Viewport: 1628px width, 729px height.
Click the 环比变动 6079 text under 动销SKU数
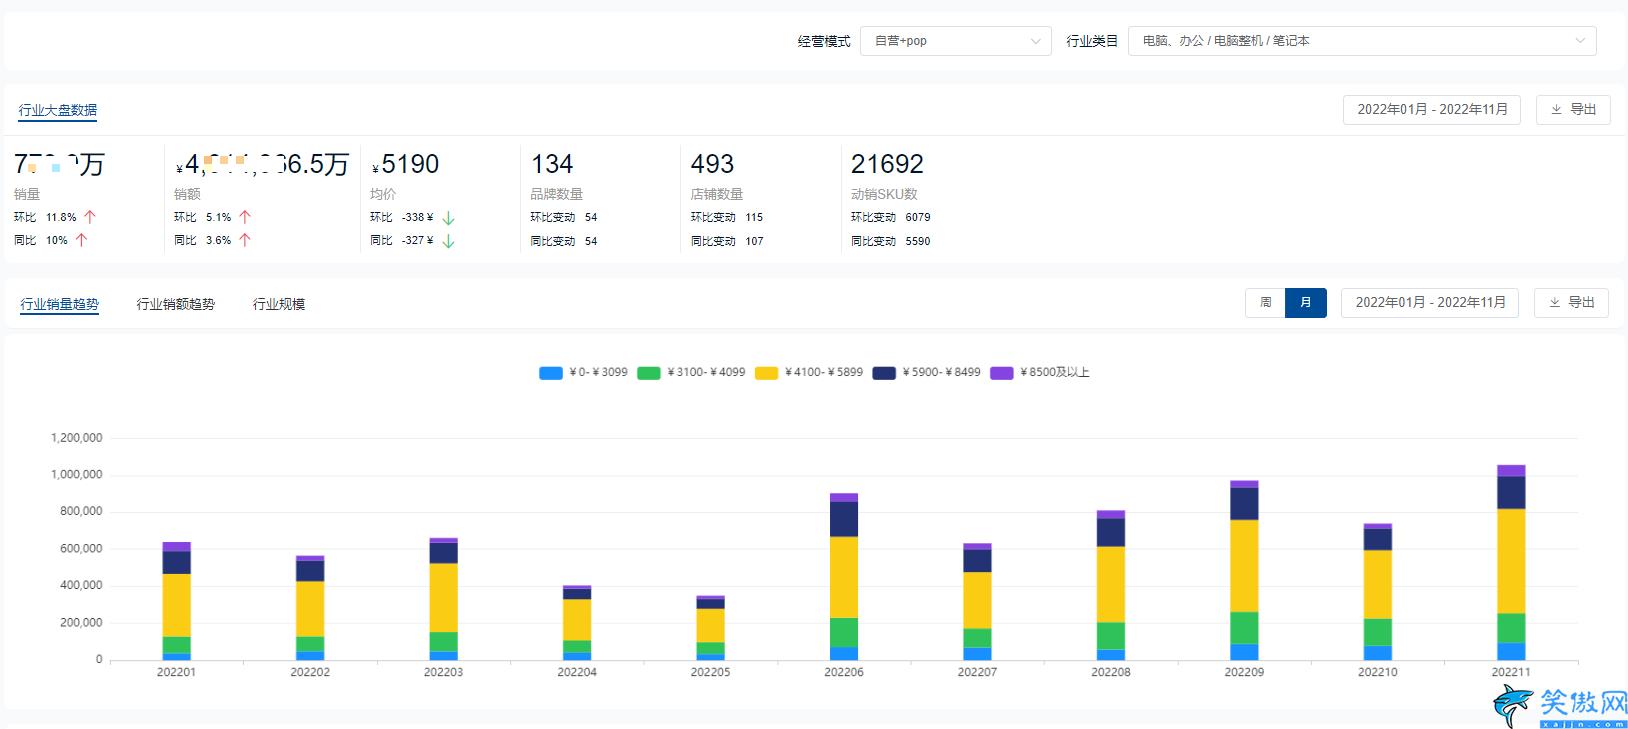tap(891, 217)
